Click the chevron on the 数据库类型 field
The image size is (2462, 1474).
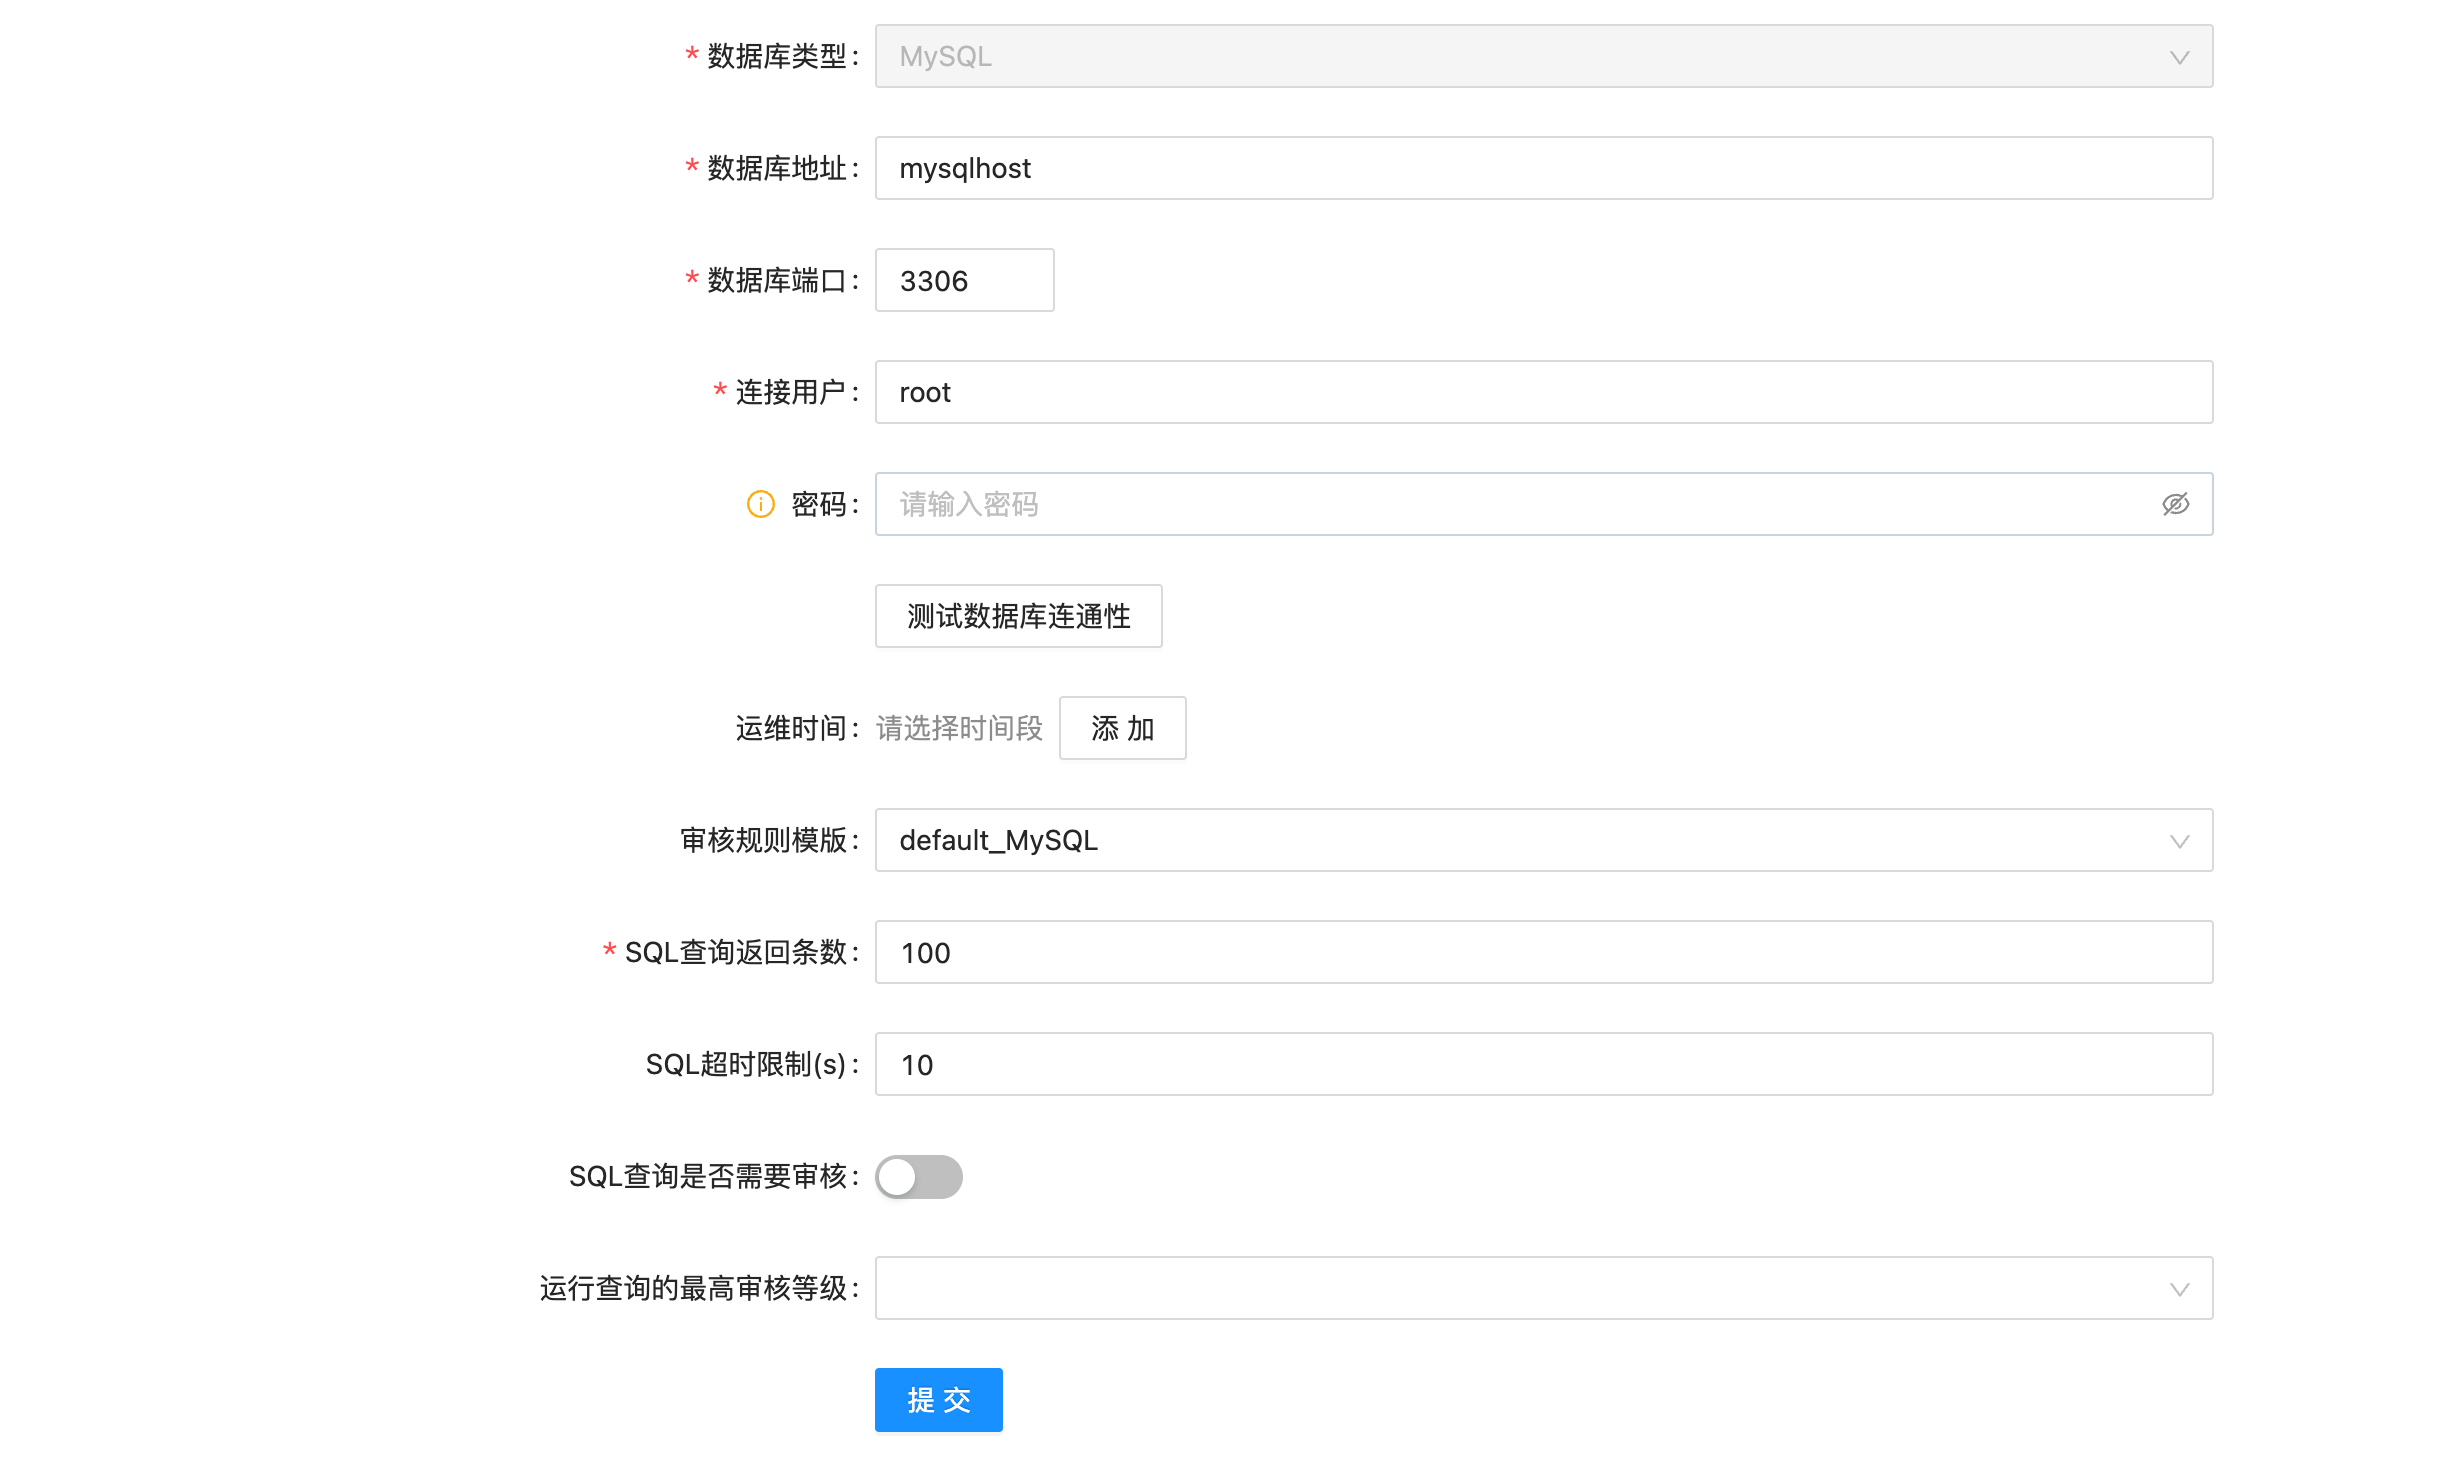2180,57
